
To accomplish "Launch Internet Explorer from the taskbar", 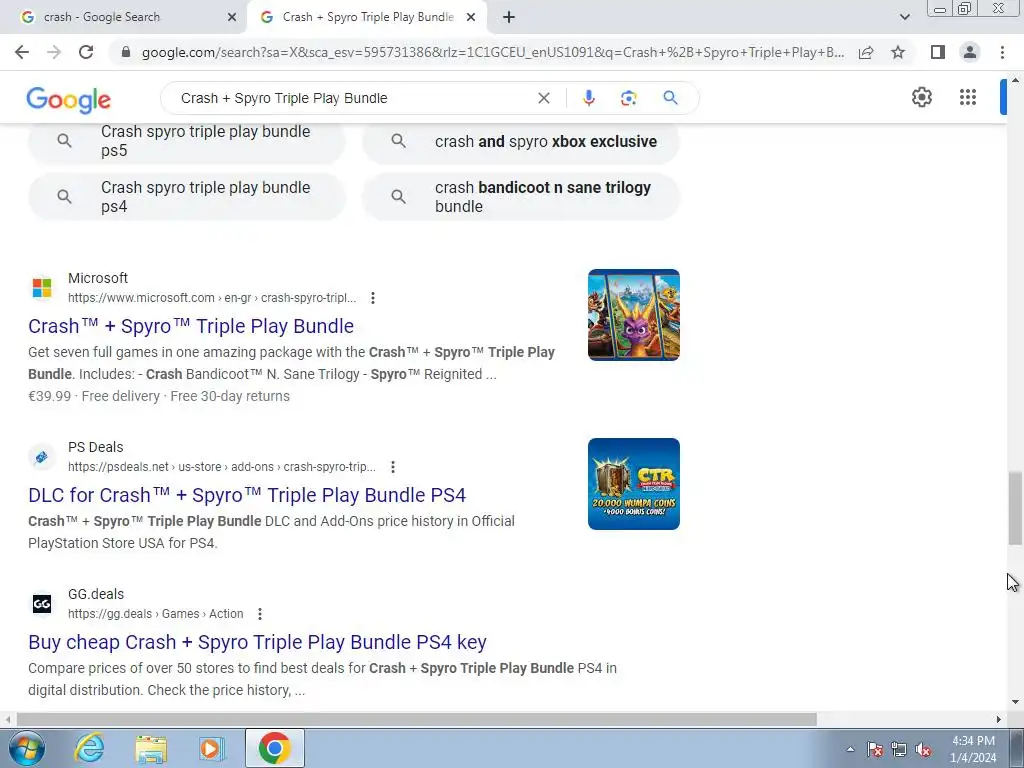I will pyautogui.click(x=89, y=748).
